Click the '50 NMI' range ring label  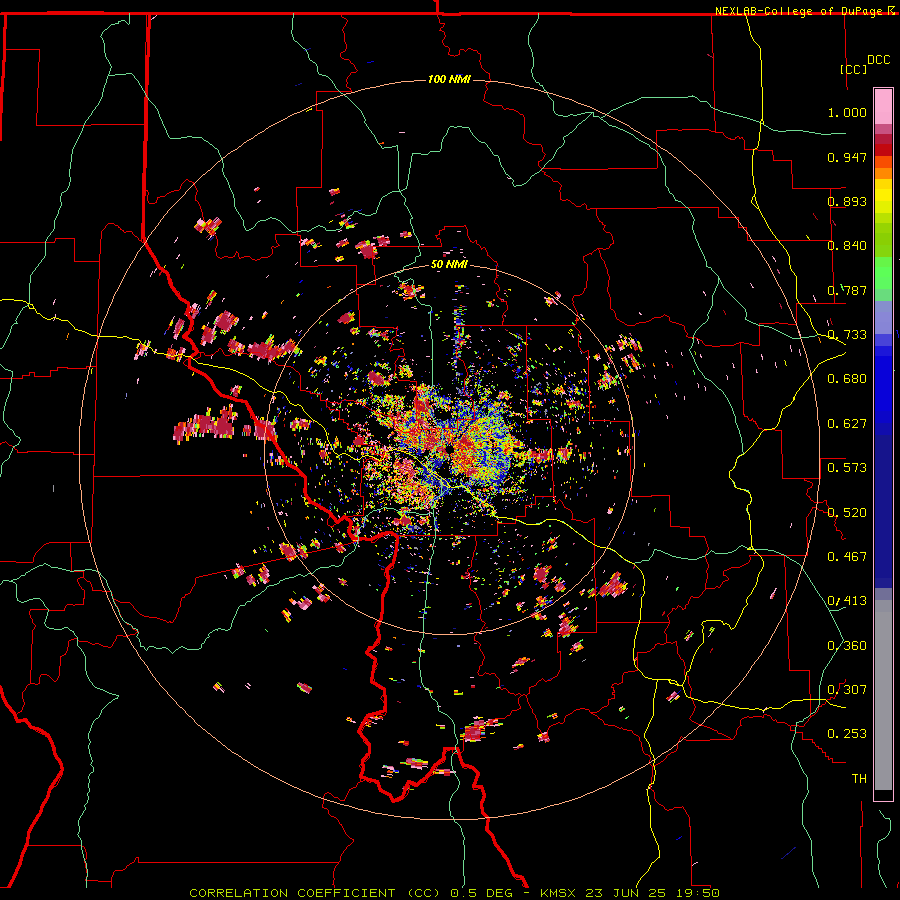(449, 265)
